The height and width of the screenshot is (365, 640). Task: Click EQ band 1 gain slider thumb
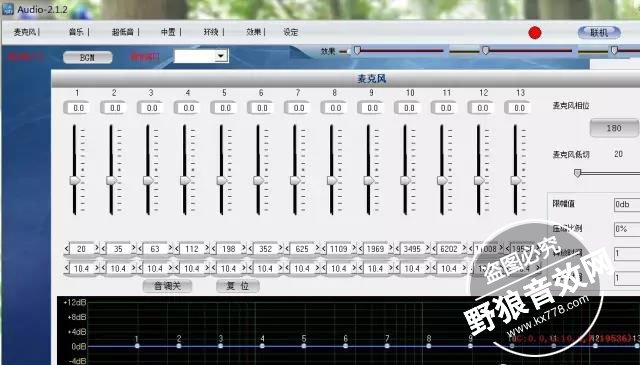coord(75,180)
